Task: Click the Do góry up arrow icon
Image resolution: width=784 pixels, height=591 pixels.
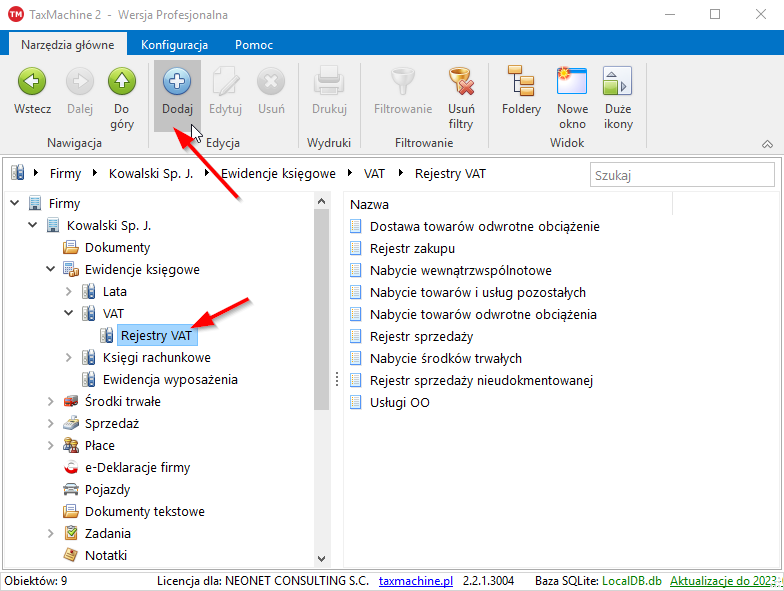Action: click(122, 82)
